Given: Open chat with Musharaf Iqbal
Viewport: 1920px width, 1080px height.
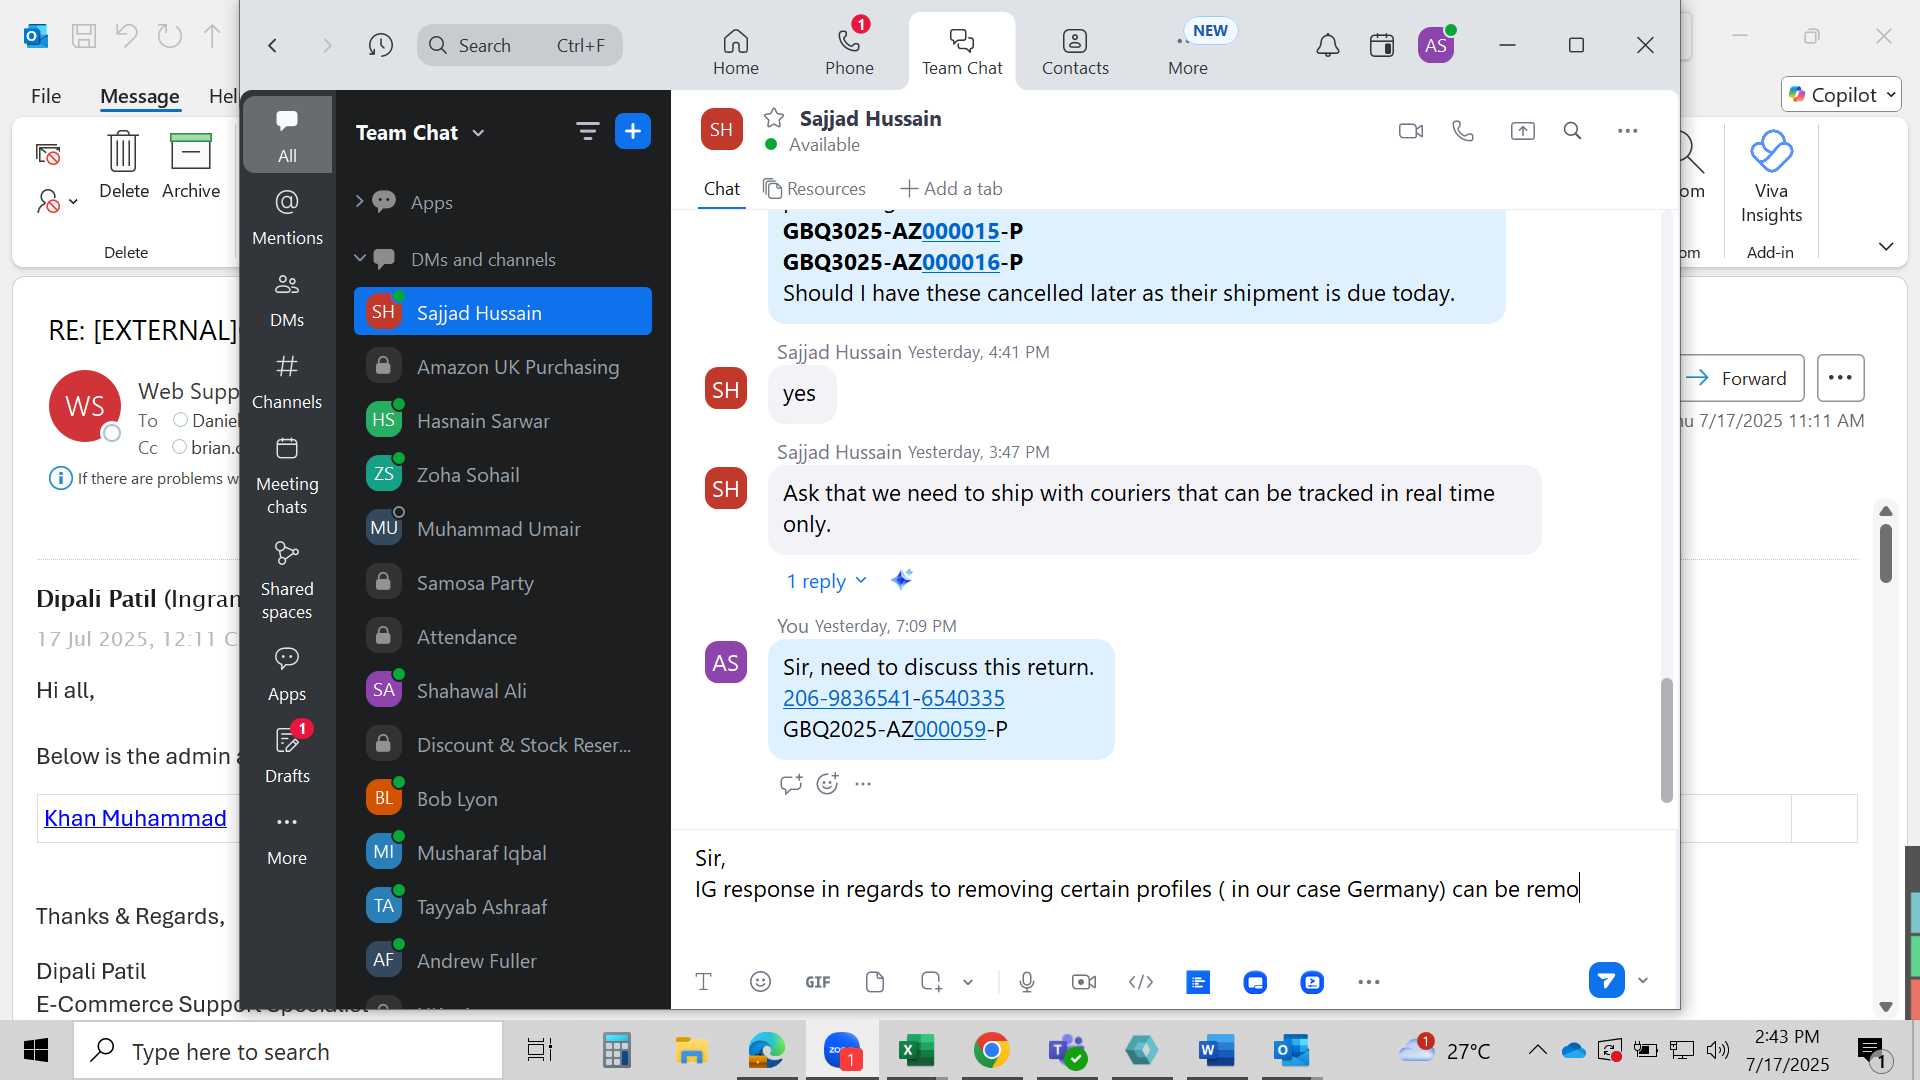Looking at the screenshot, I should tap(503, 853).
